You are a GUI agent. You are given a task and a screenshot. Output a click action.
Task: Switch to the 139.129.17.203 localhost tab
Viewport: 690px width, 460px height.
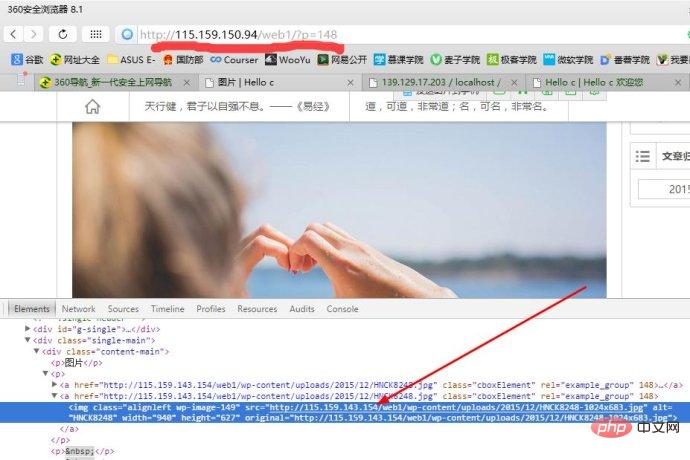pyautogui.click(x=440, y=82)
